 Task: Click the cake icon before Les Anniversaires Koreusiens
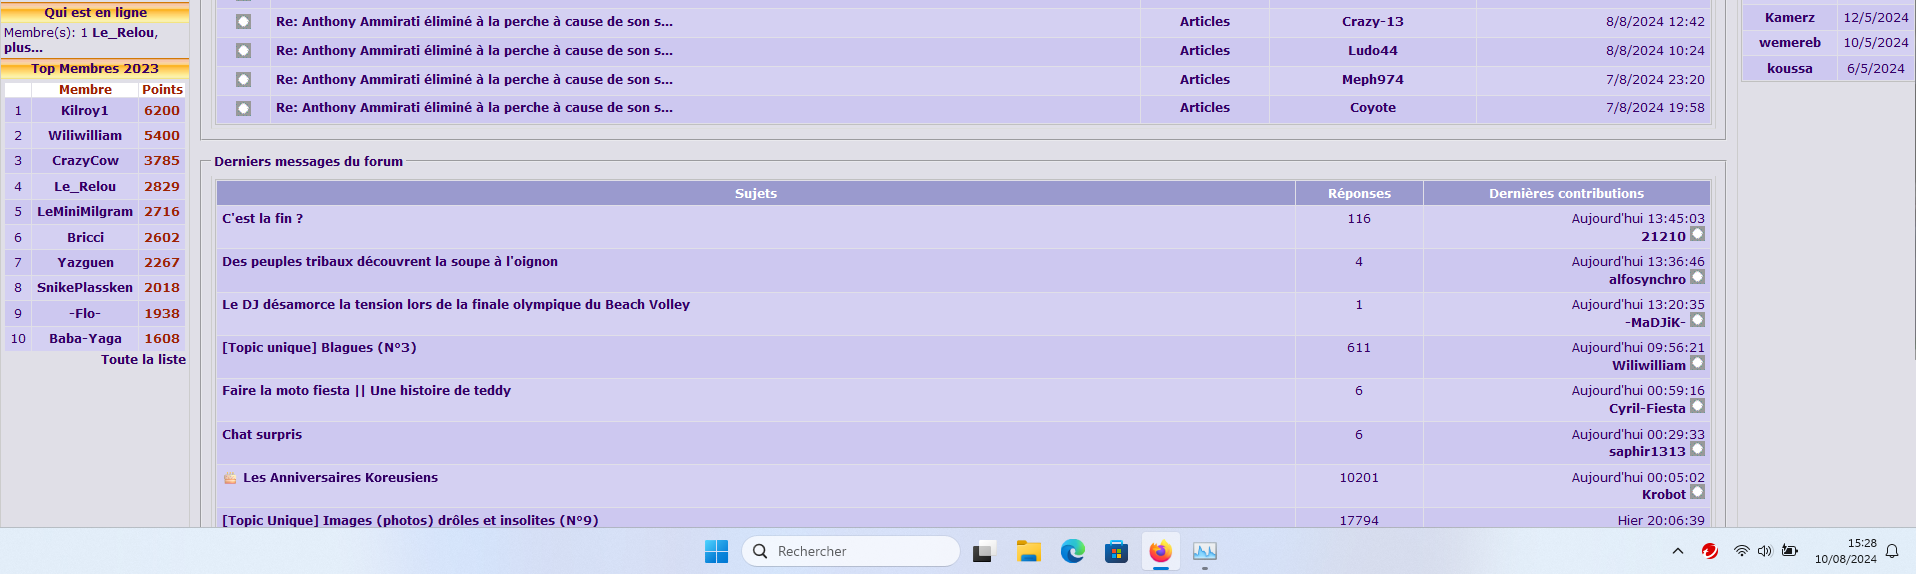coord(230,478)
